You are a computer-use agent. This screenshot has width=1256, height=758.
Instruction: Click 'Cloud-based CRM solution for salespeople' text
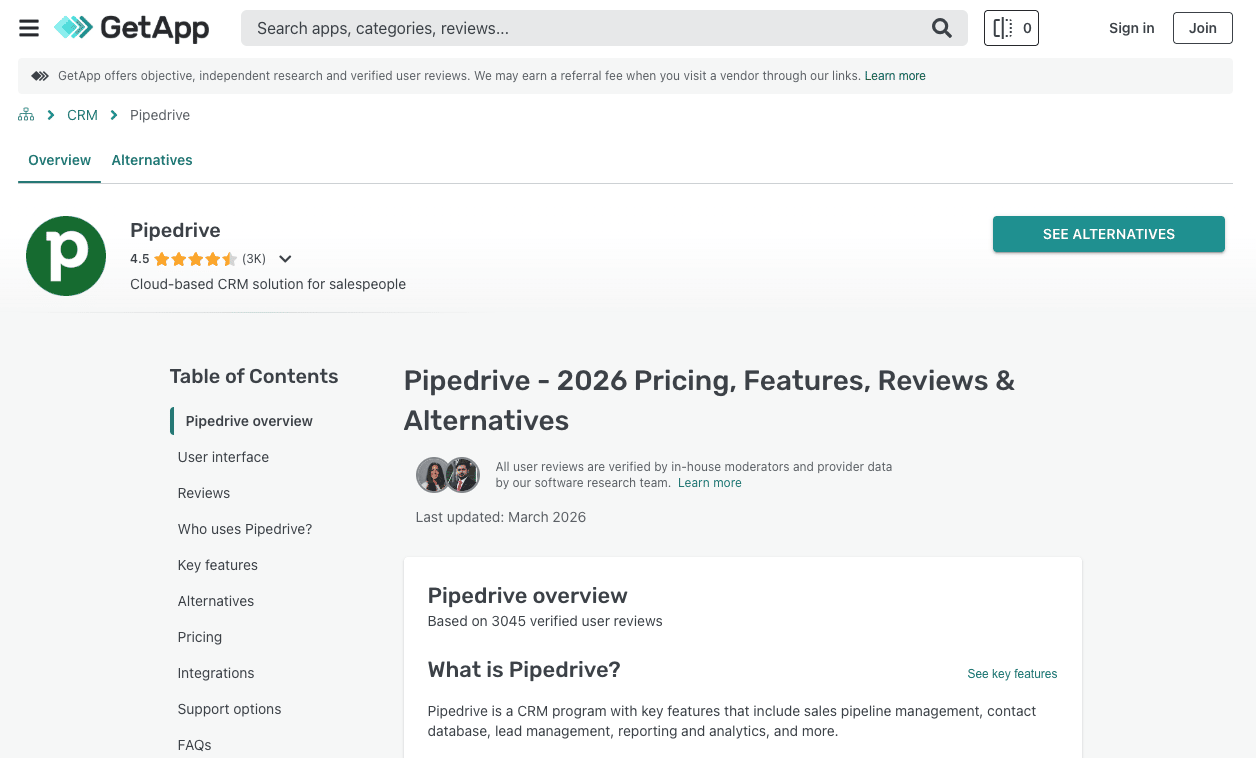[x=268, y=284]
